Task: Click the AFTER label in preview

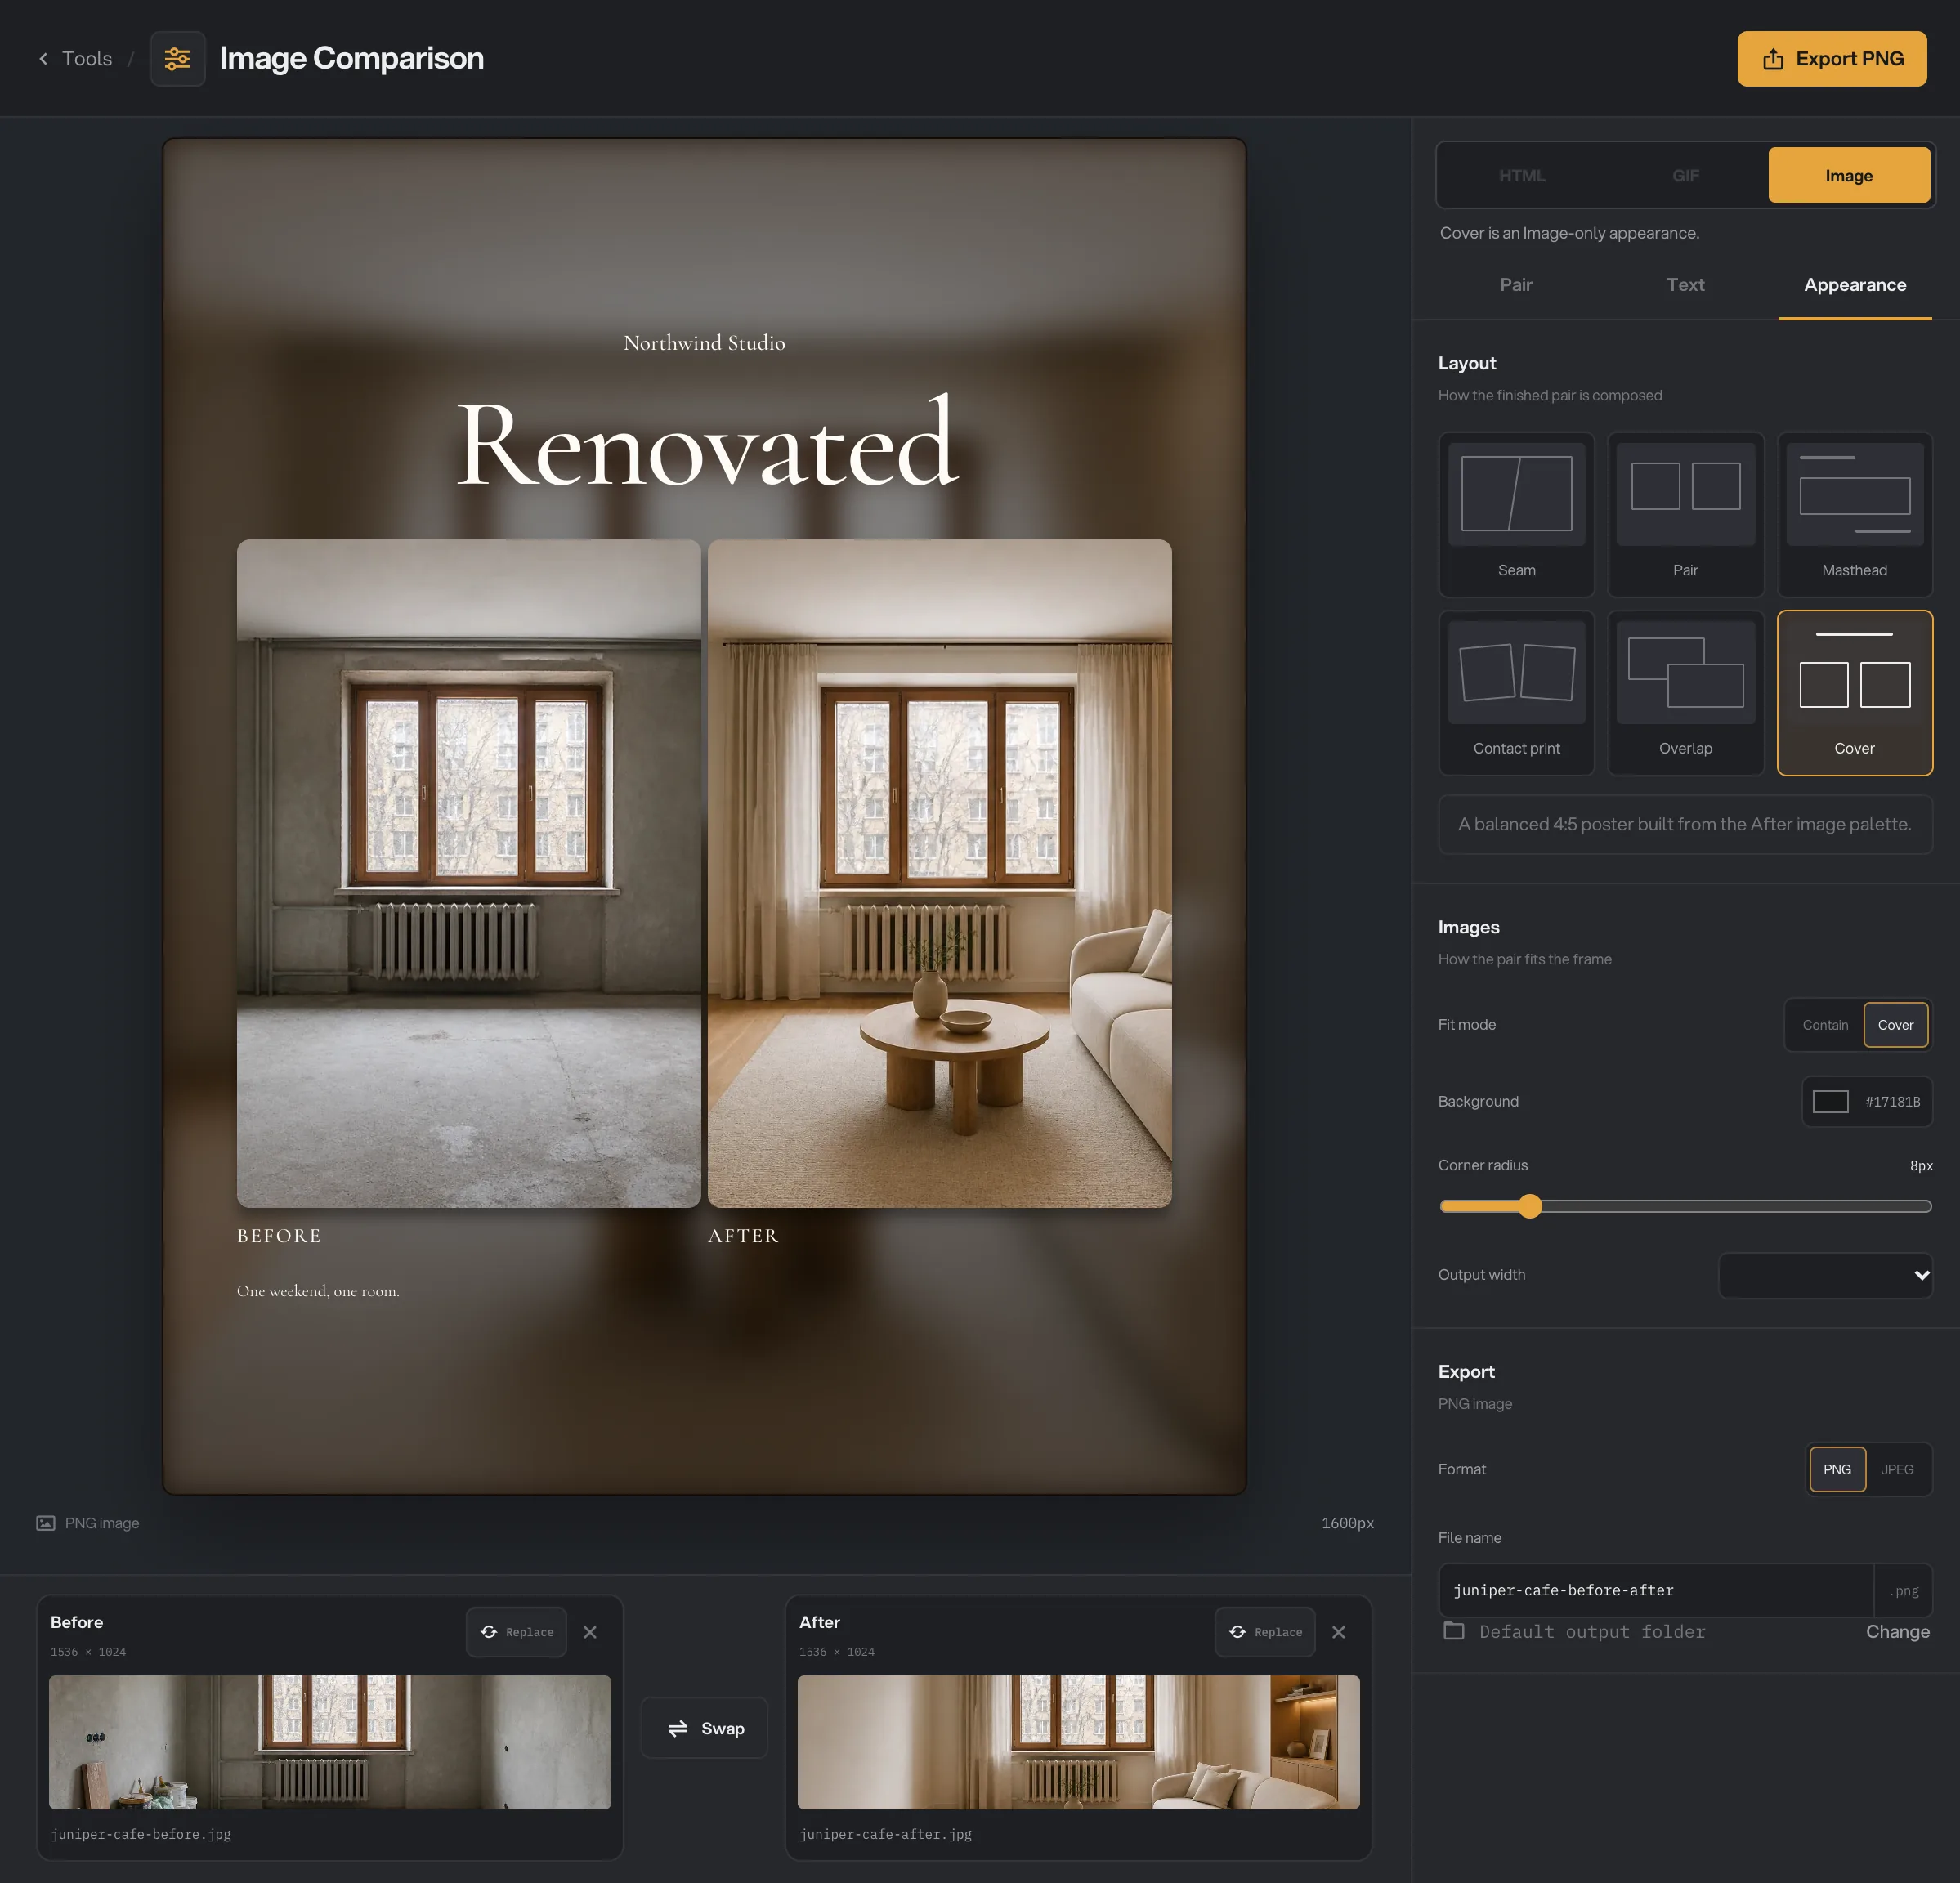Action: (x=743, y=1236)
